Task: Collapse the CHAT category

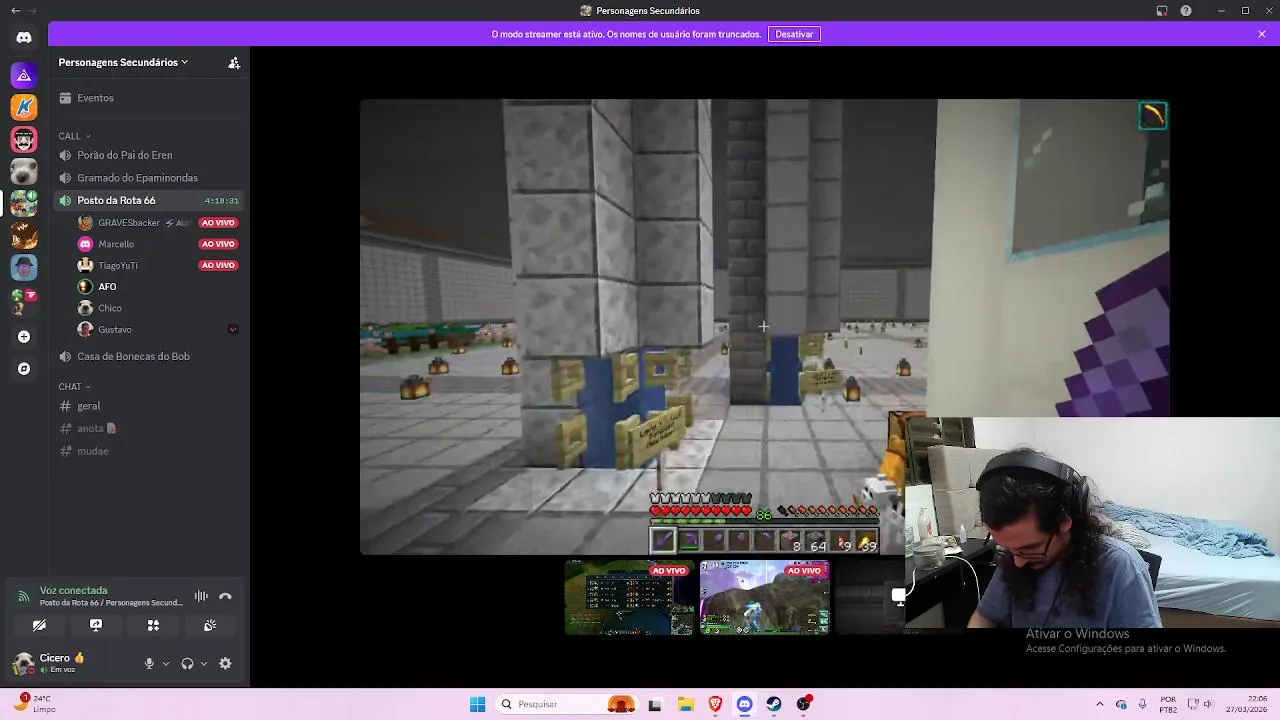Action: coord(74,386)
